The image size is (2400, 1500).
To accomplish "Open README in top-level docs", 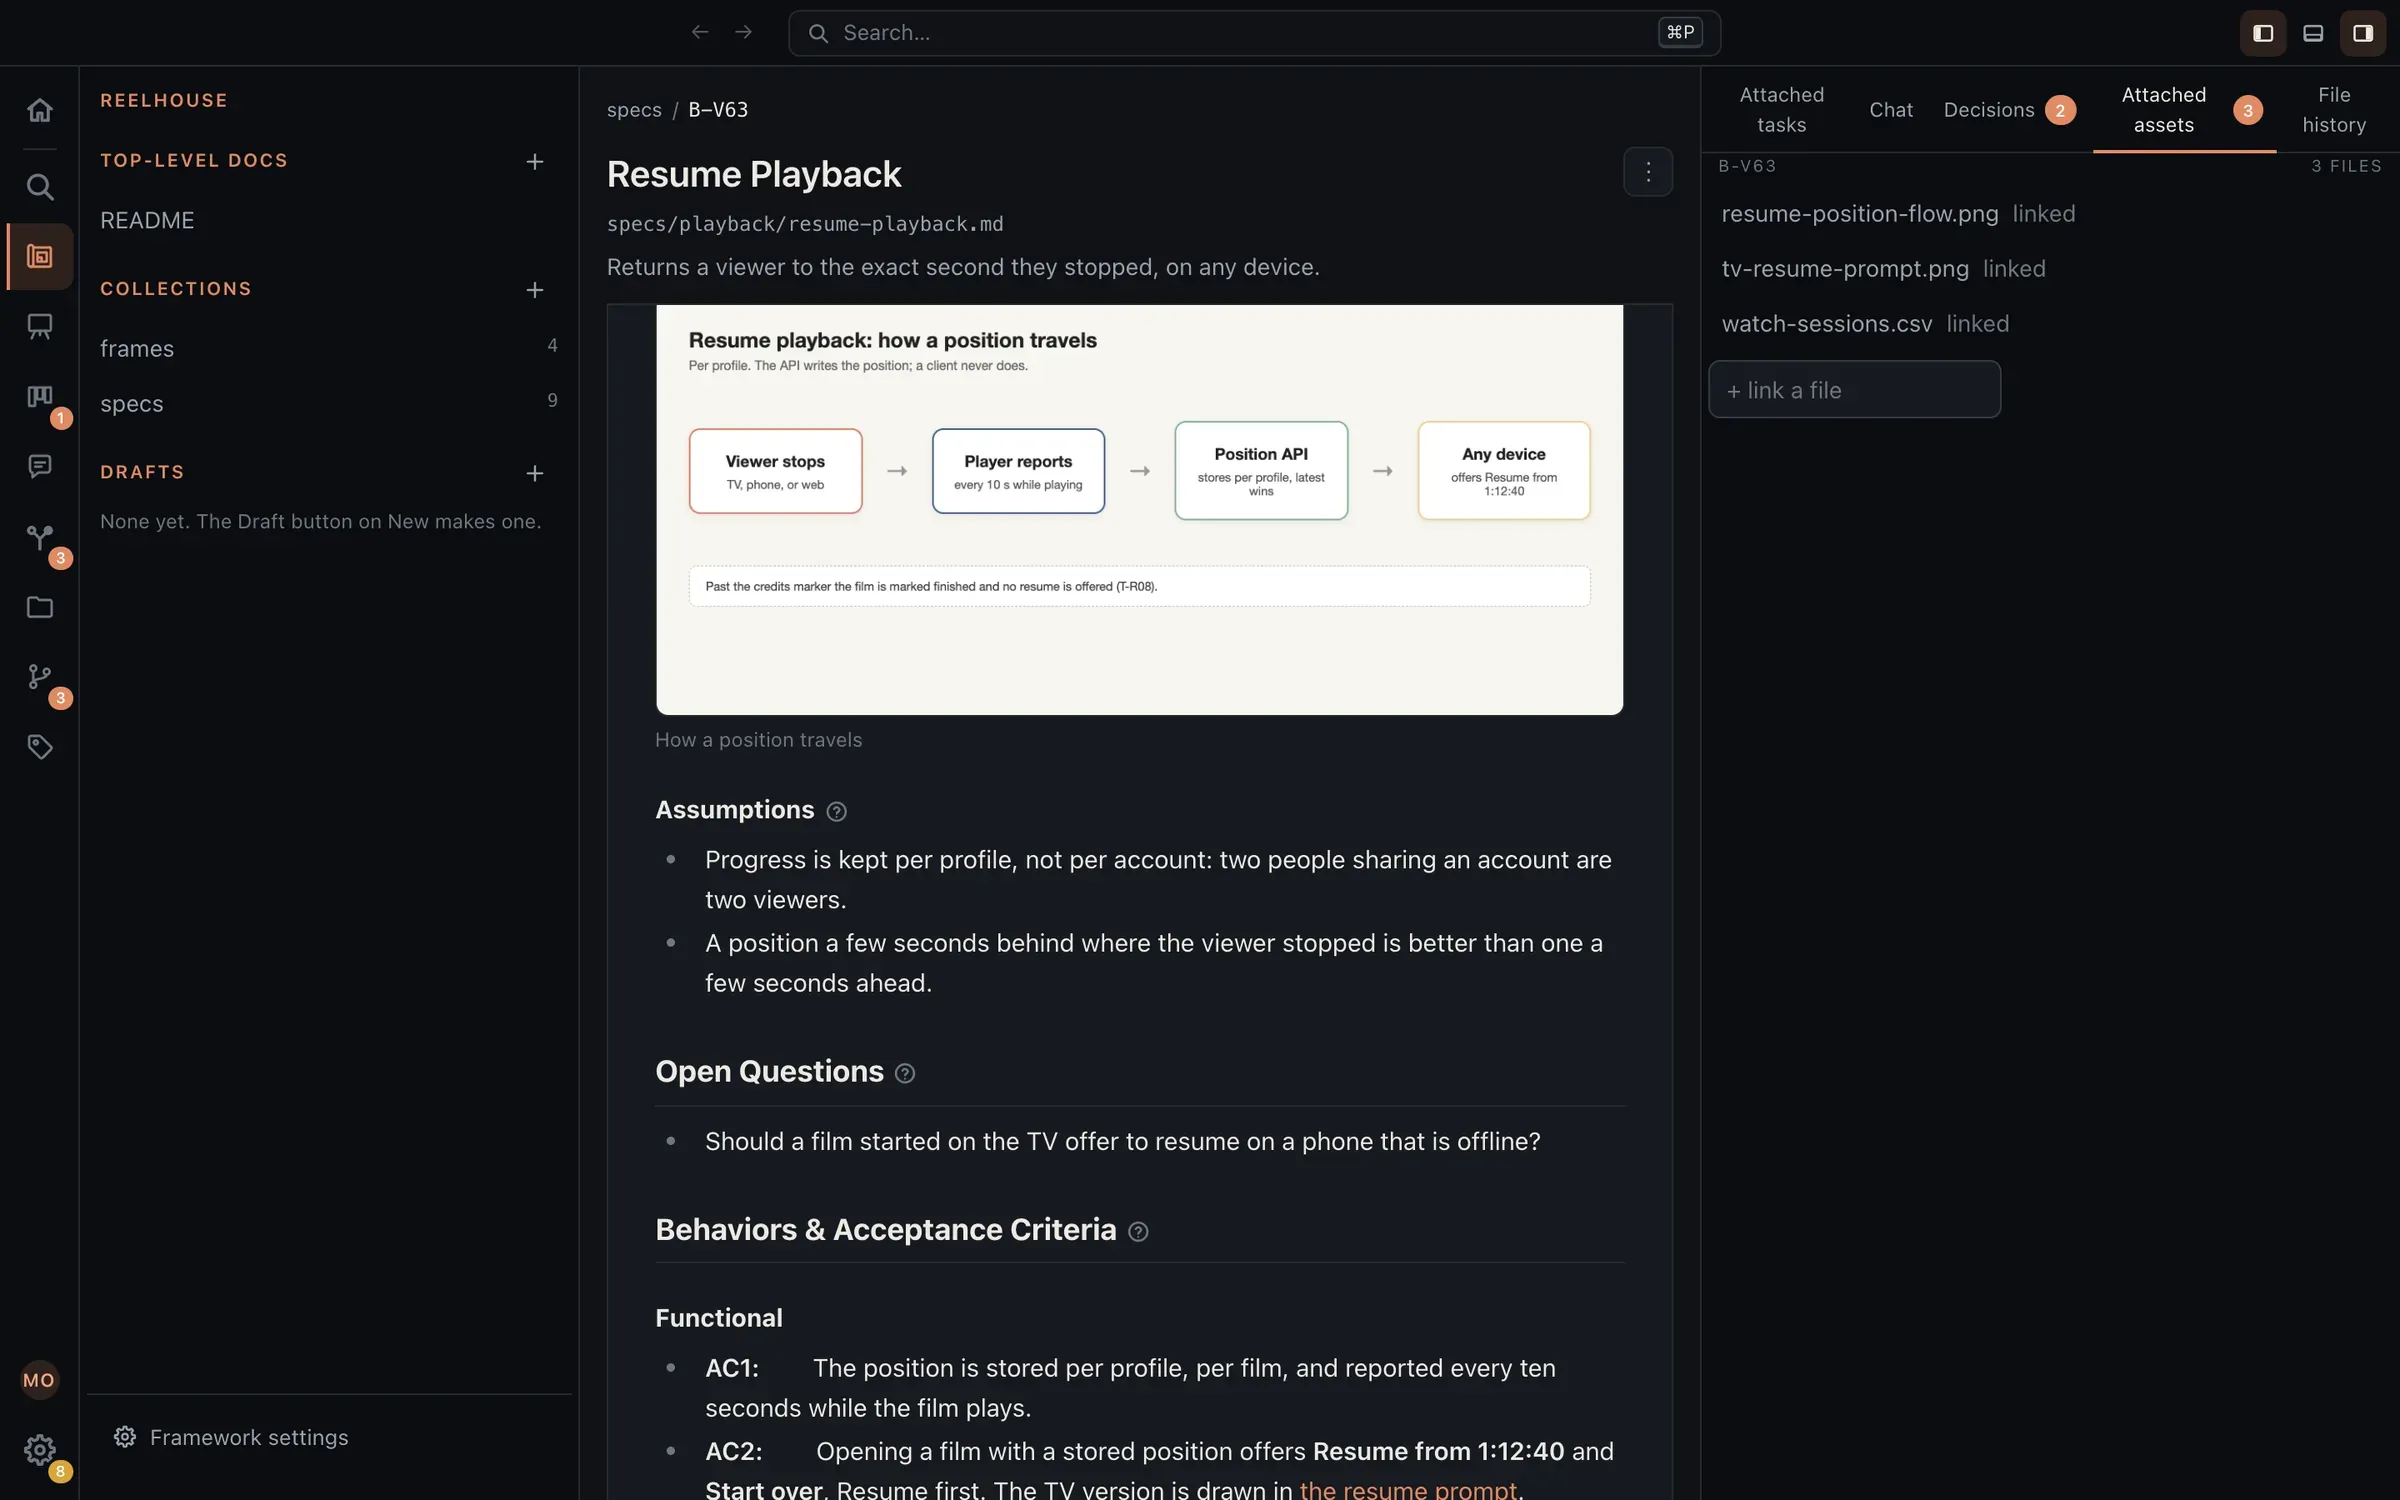I will coord(147,220).
